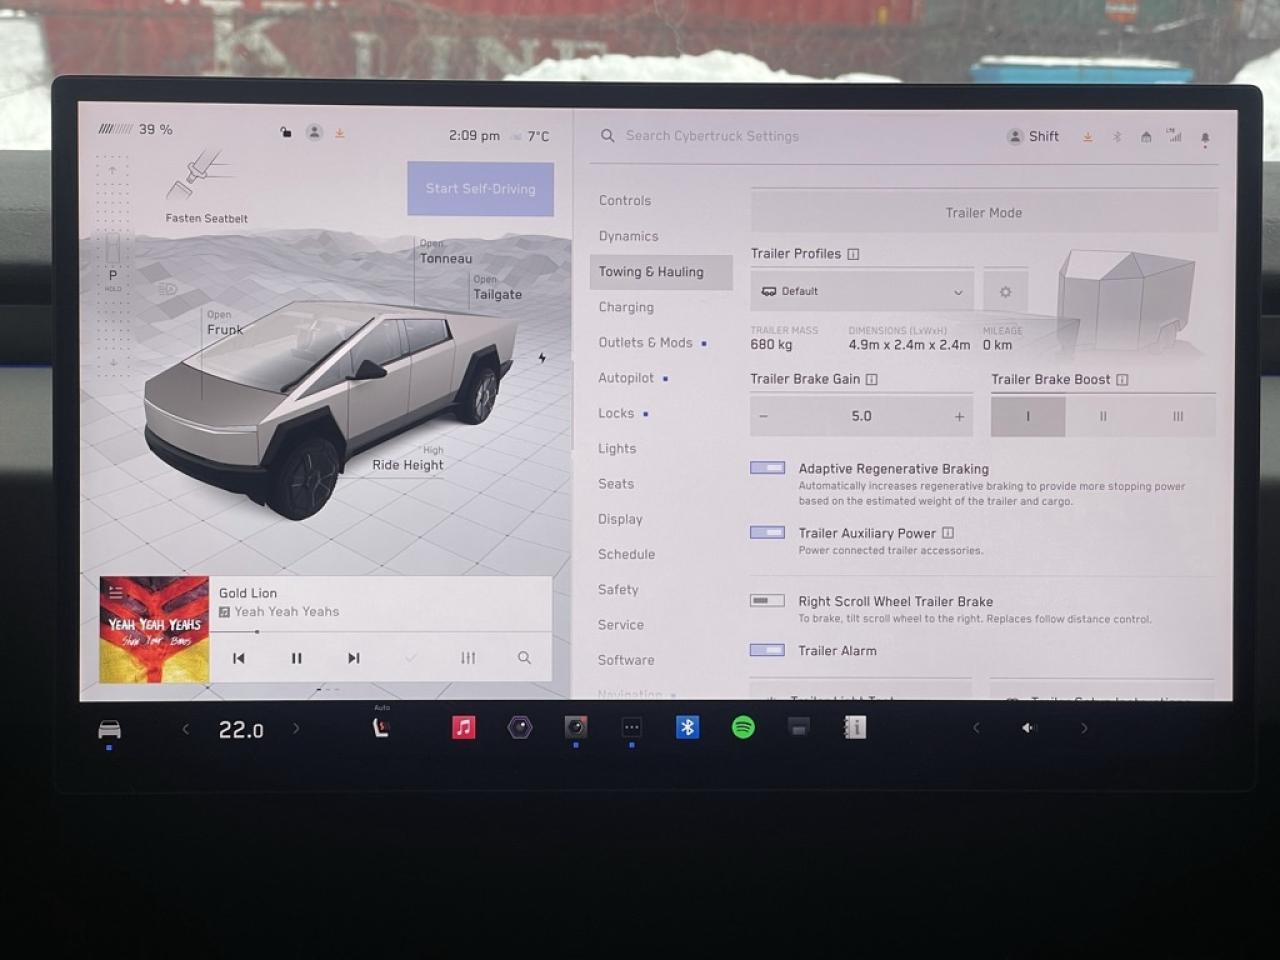Screen dimensions: 1280x960
Task: Open the software update download icon
Action: coord(1088,136)
